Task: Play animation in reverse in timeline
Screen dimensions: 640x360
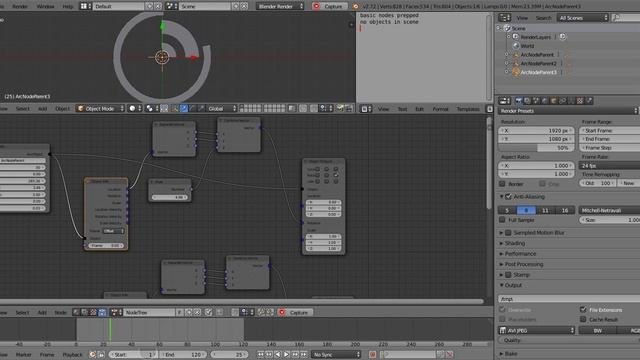Action: coord(278,354)
